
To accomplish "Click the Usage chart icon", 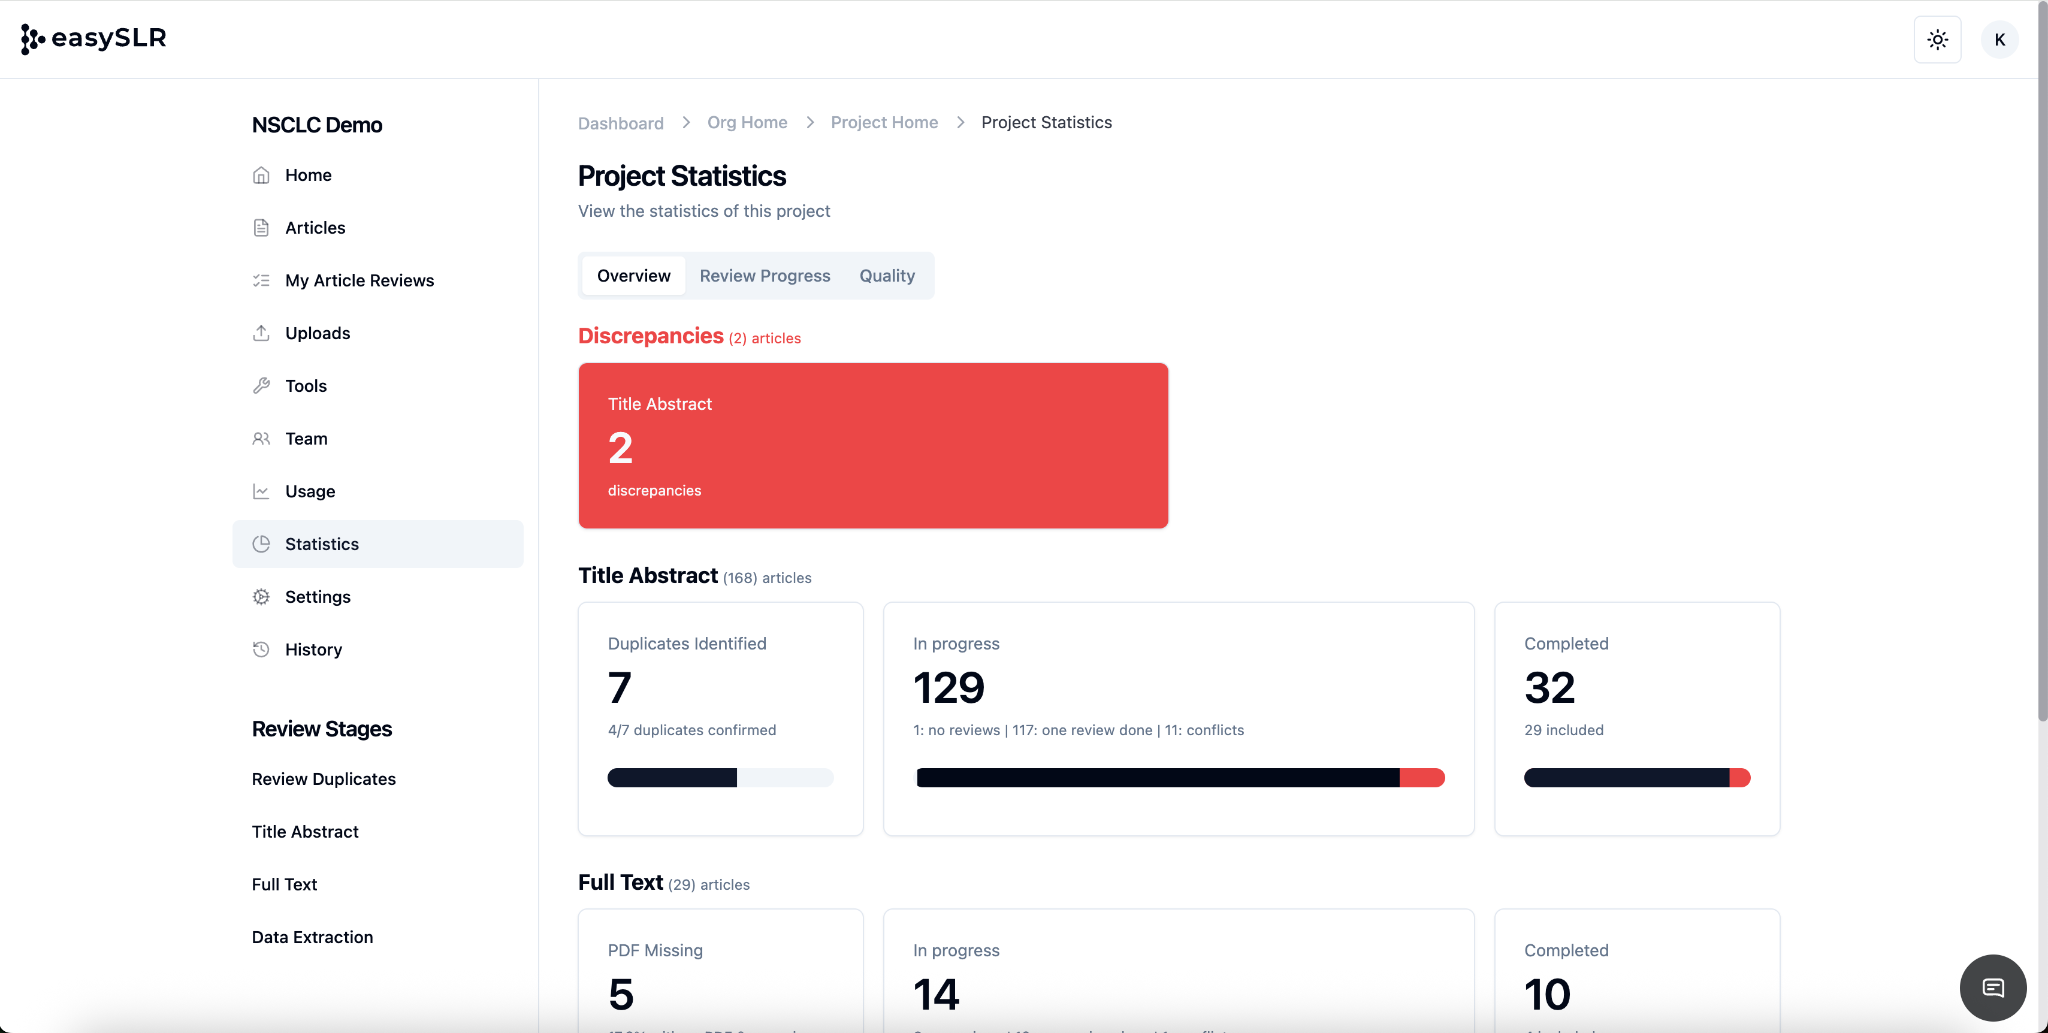I will tap(261, 491).
